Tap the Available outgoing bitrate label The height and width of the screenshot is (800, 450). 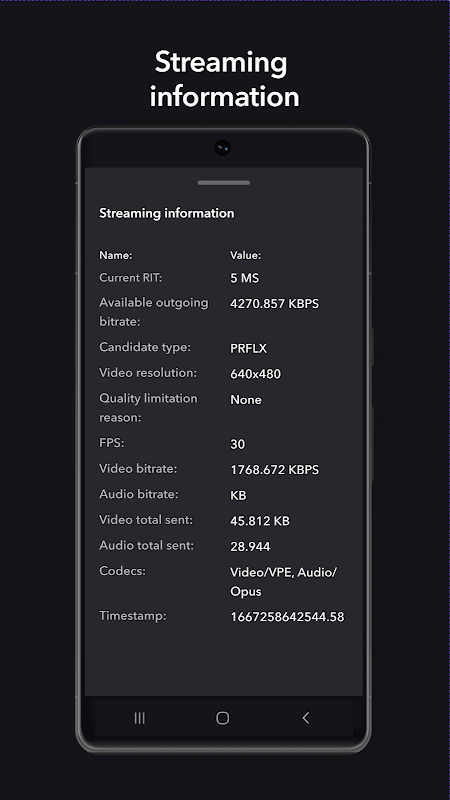click(x=154, y=312)
